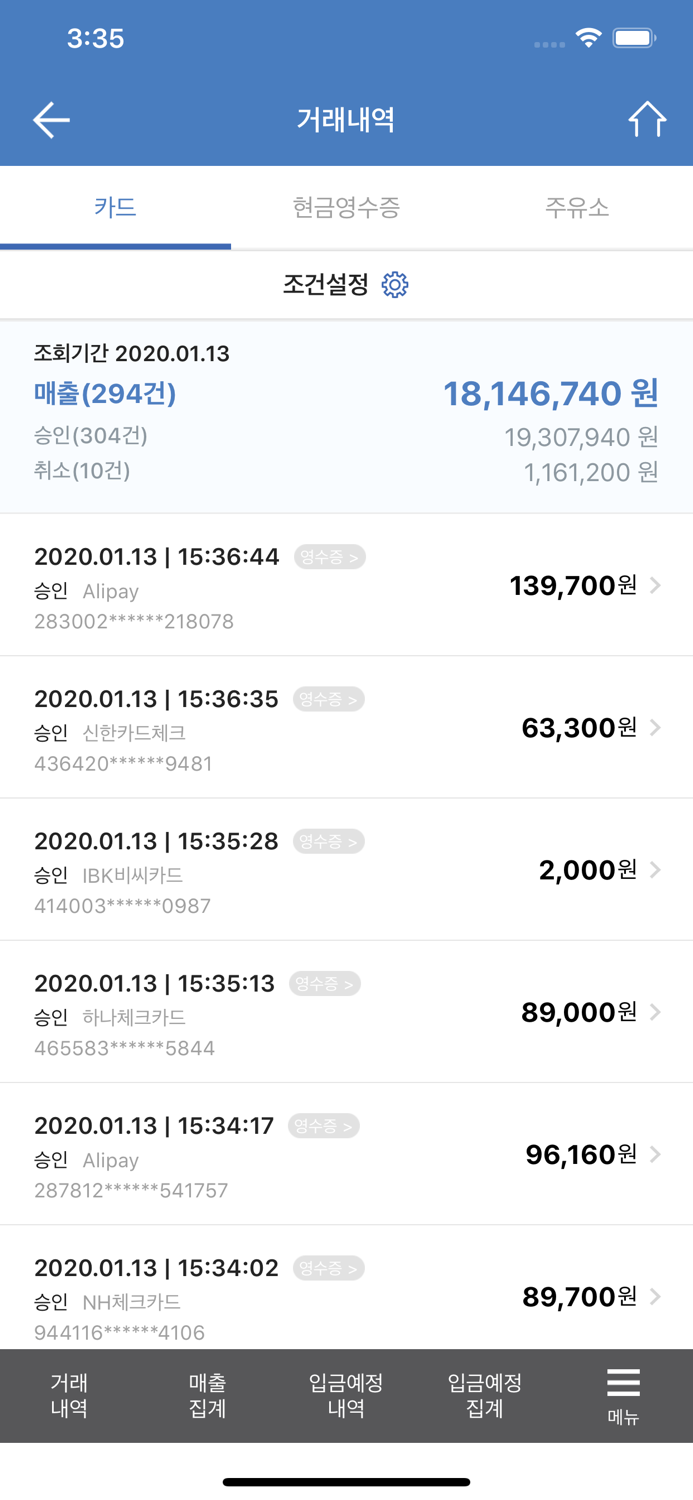Open the 메뉴 hamburger icon
This screenshot has height=1500, width=693.
[622, 1385]
